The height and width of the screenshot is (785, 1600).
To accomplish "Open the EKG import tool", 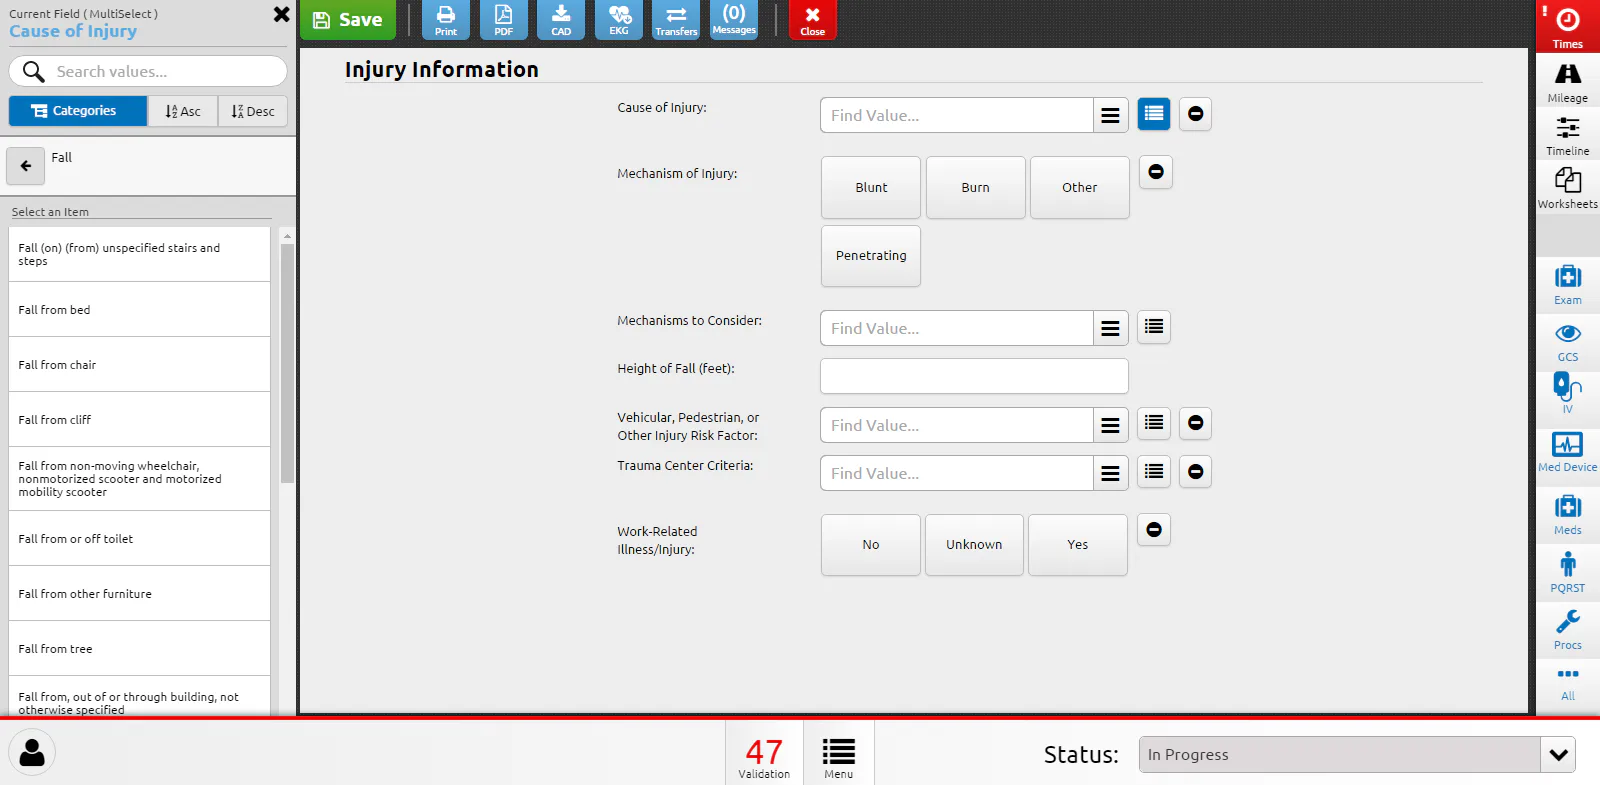I will [x=619, y=20].
